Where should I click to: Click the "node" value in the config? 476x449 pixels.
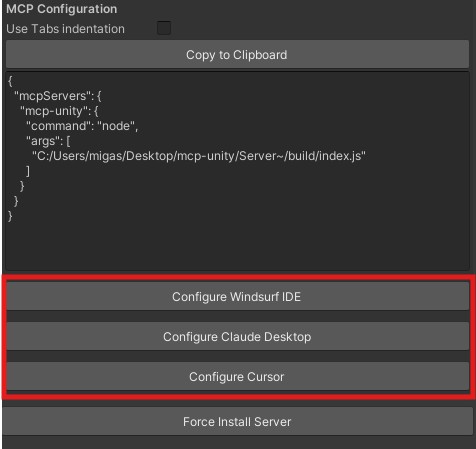pyautogui.click(x=116, y=126)
